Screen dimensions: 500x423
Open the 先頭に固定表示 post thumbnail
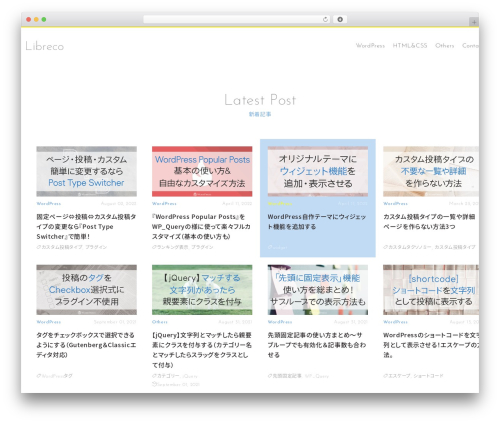click(318, 290)
